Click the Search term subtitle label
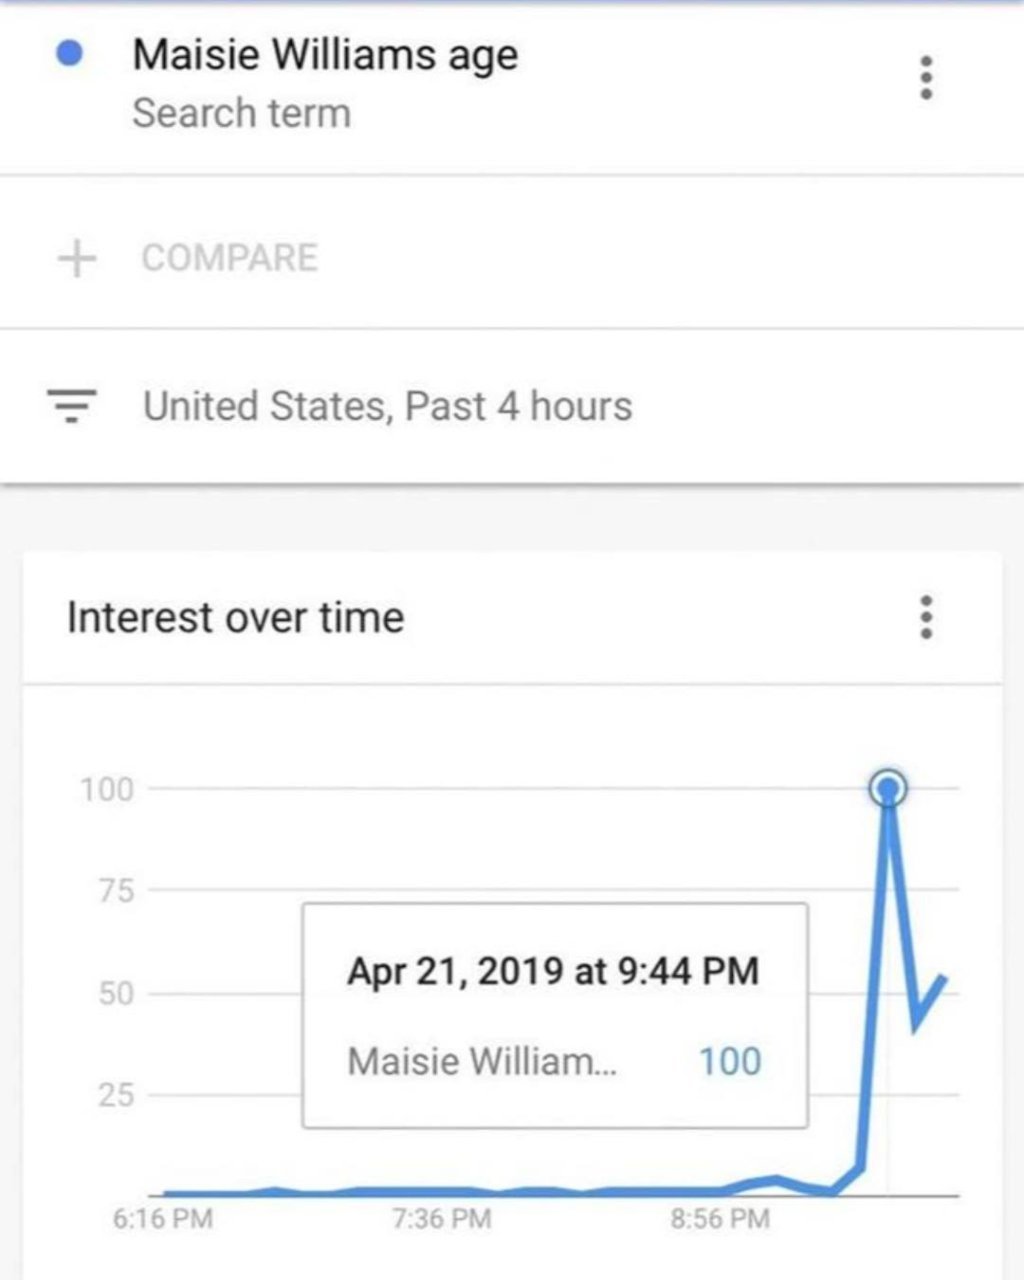This screenshot has width=1024, height=1280. [x=241, y=113]
